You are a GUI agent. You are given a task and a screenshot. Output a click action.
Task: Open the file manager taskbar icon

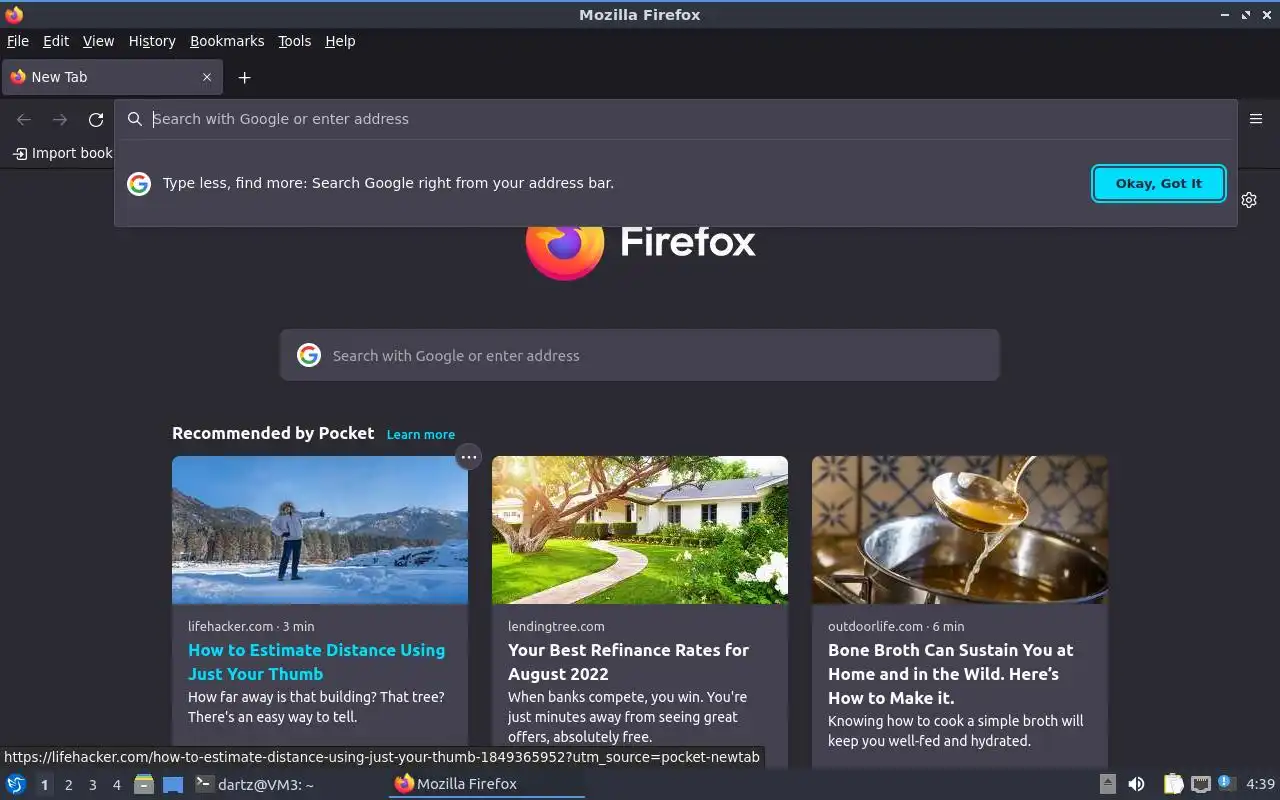[144, 785]
